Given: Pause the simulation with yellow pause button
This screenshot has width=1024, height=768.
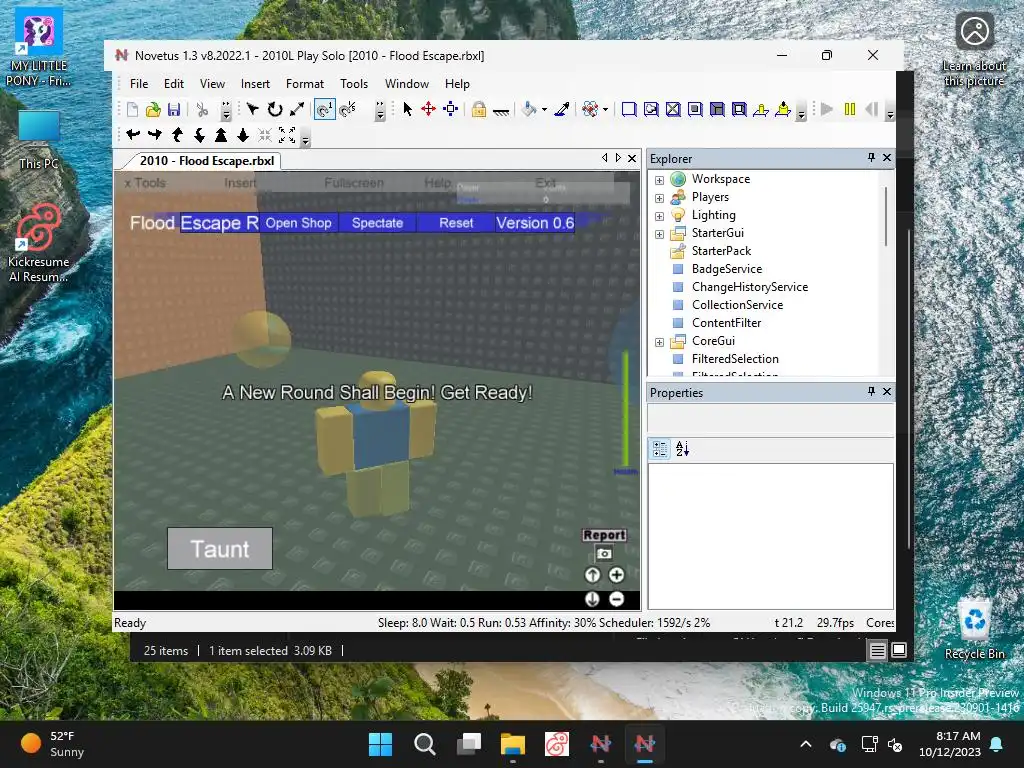Looking at the screenshot, I should (x=850, y=109).
